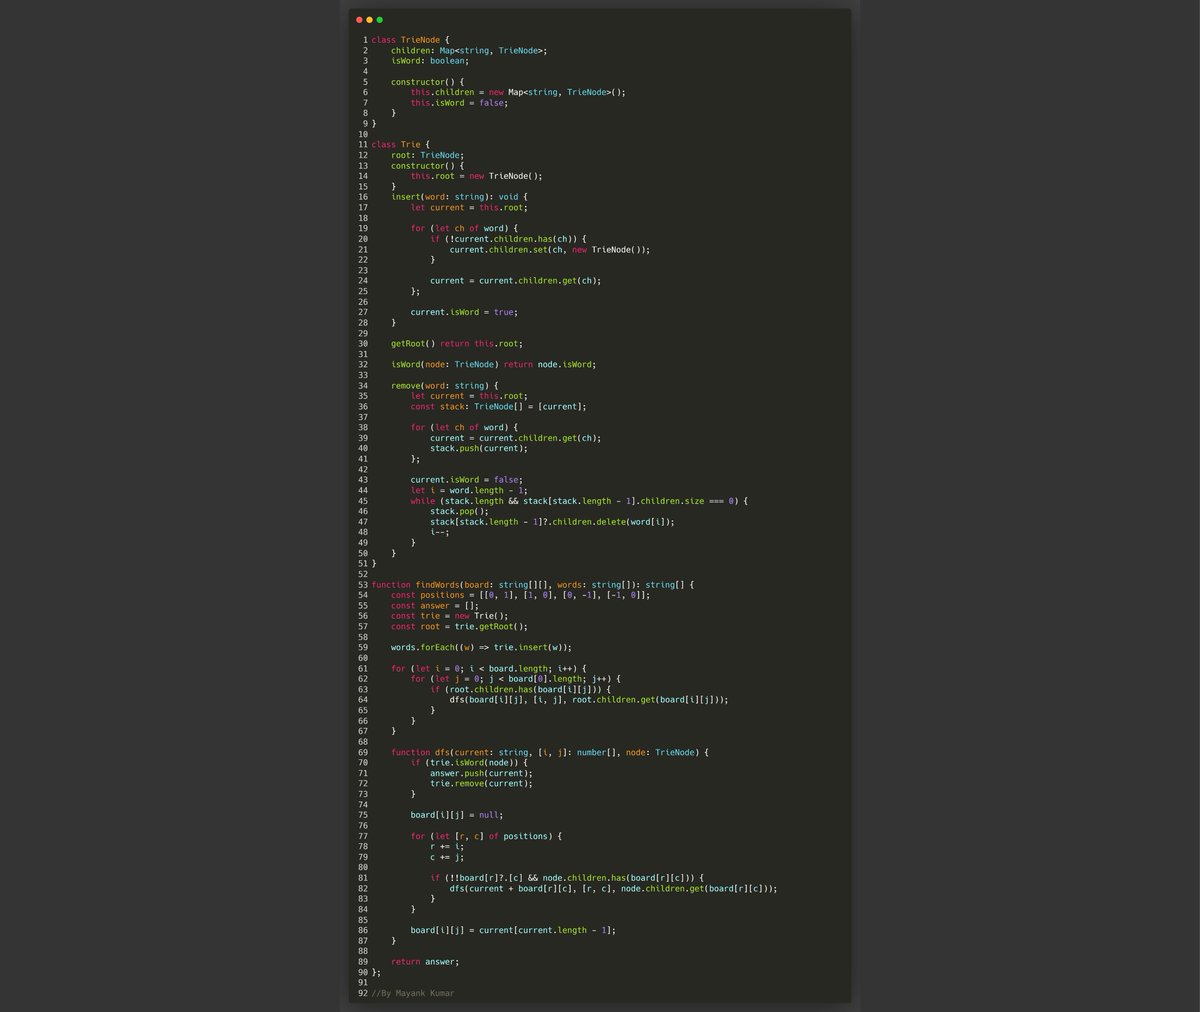
Task: Click "let current = this.root;" on line 17
Action: [469, 208]
